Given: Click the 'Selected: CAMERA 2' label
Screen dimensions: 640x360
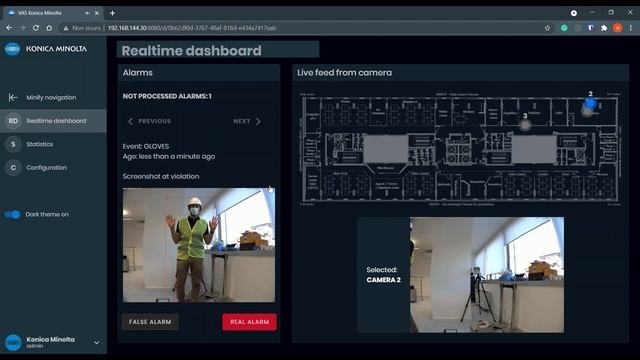Looking at the screenshot, I should tap(383, 275).
